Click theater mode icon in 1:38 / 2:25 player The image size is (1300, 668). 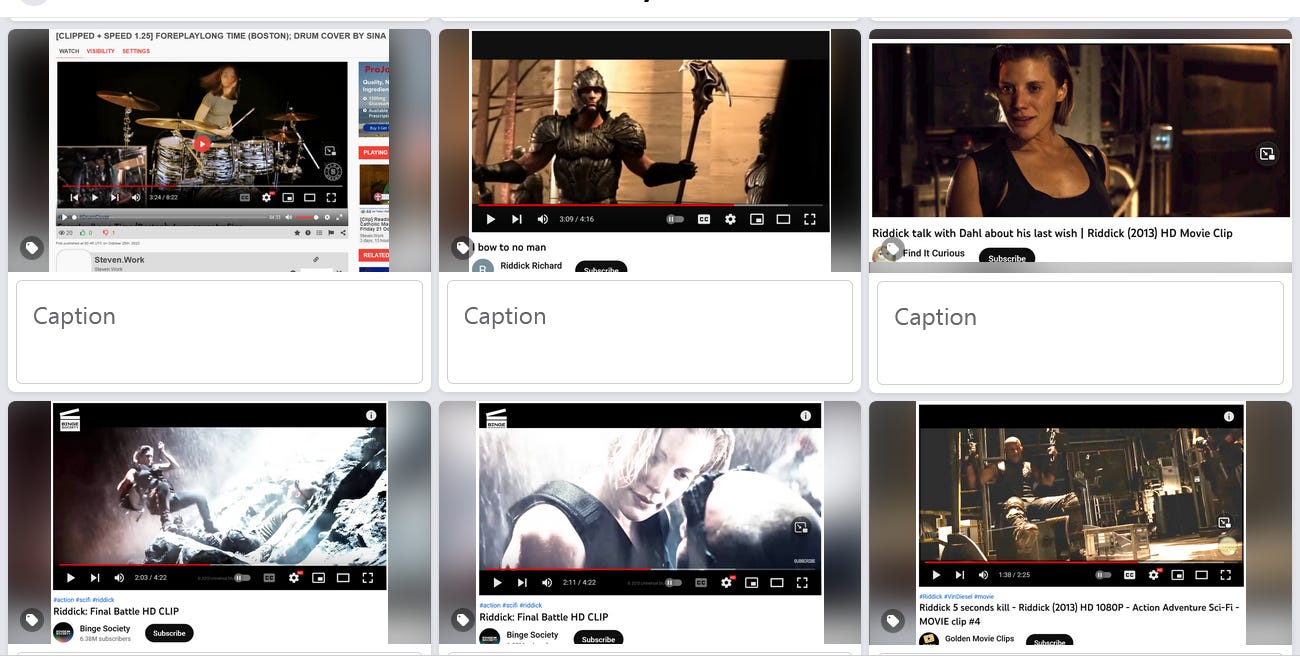coord(1203,575)
